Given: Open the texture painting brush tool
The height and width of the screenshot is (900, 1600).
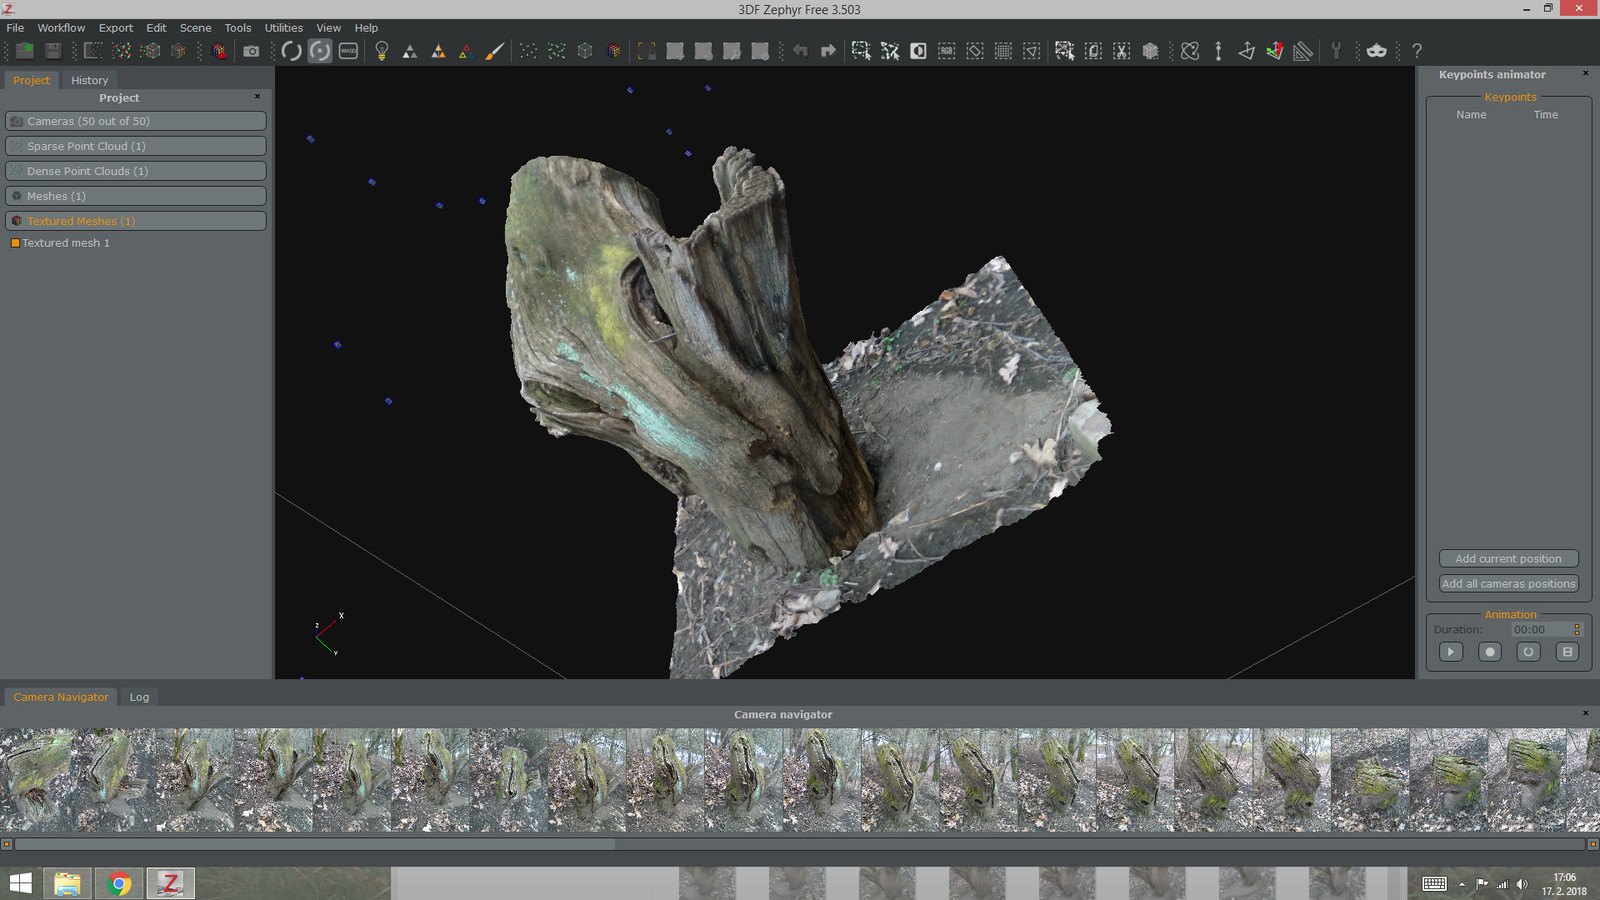Looking at the screenshot, I should [x=494, y=50].
